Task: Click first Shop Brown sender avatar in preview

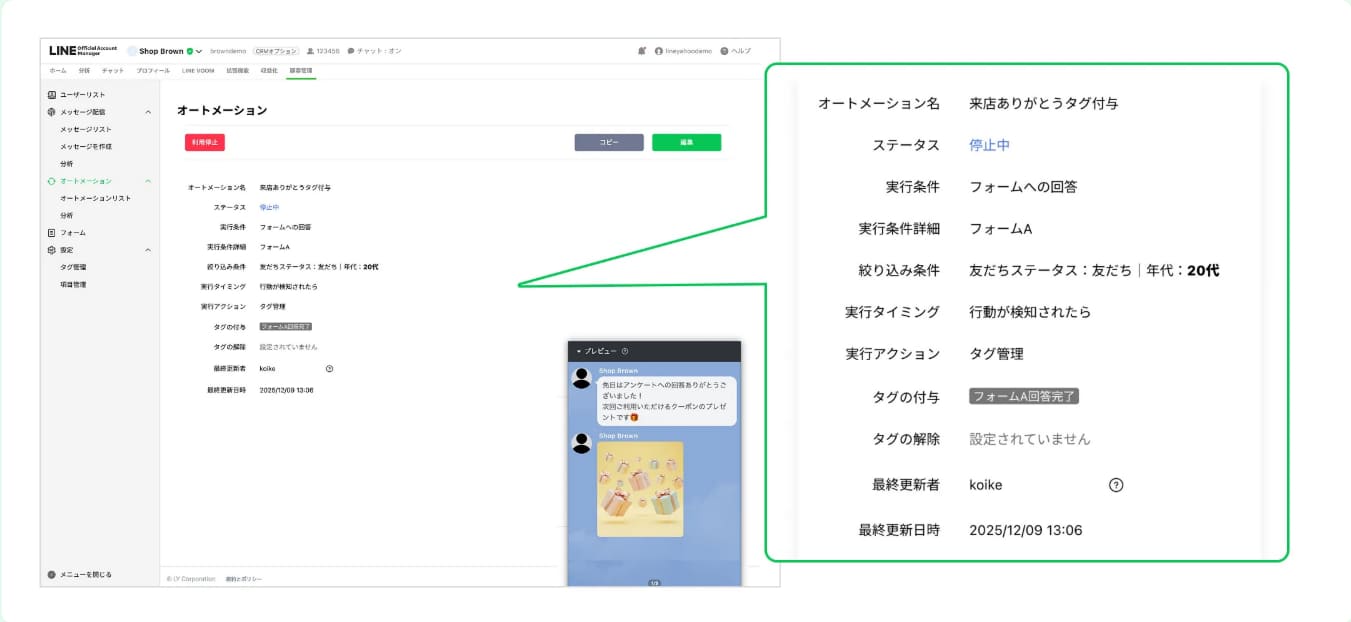Action: click(581, 378)
